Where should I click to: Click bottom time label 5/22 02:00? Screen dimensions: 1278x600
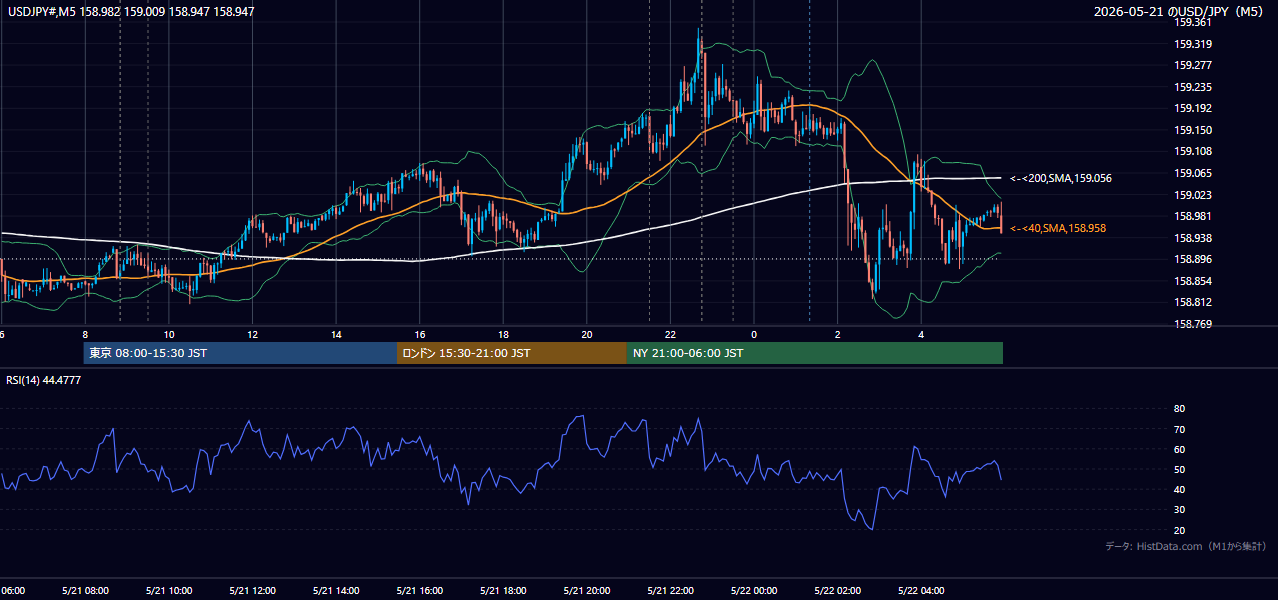pos(838,590)
